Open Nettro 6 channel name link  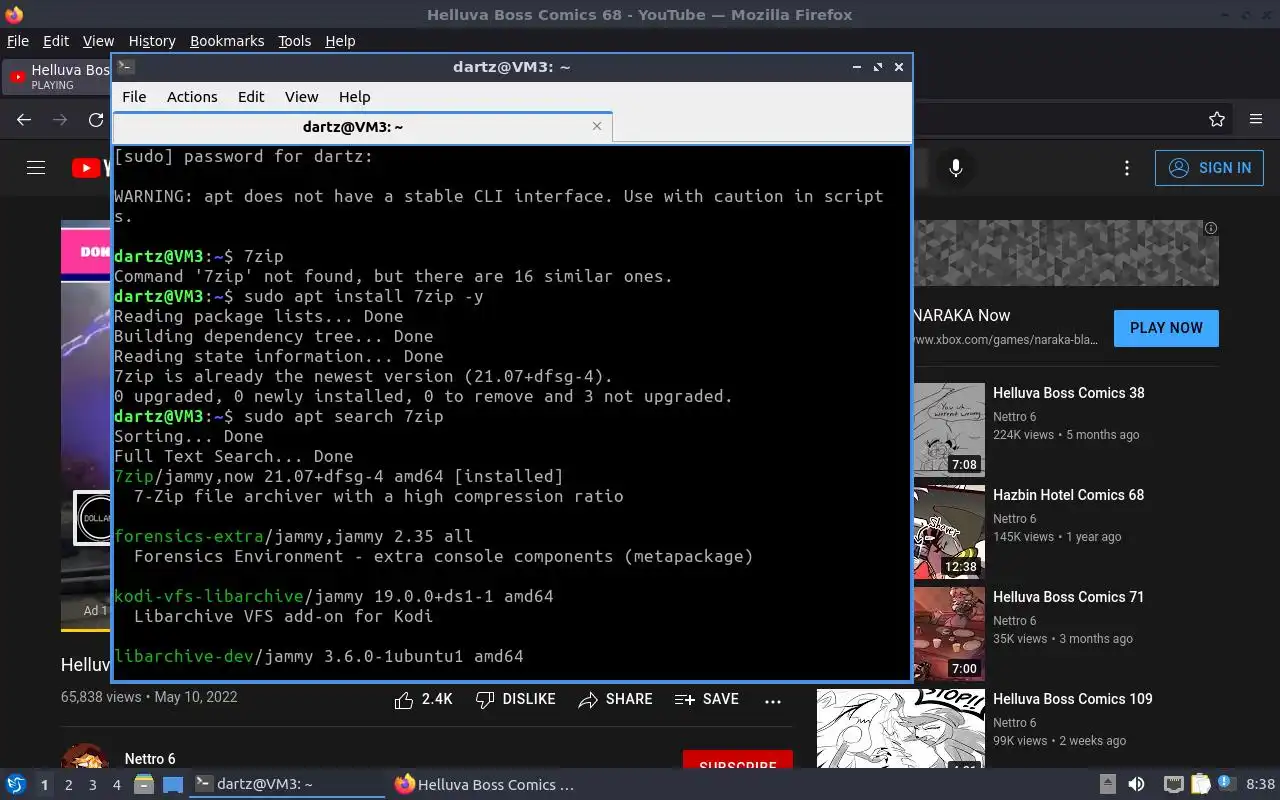pos(150,759)
